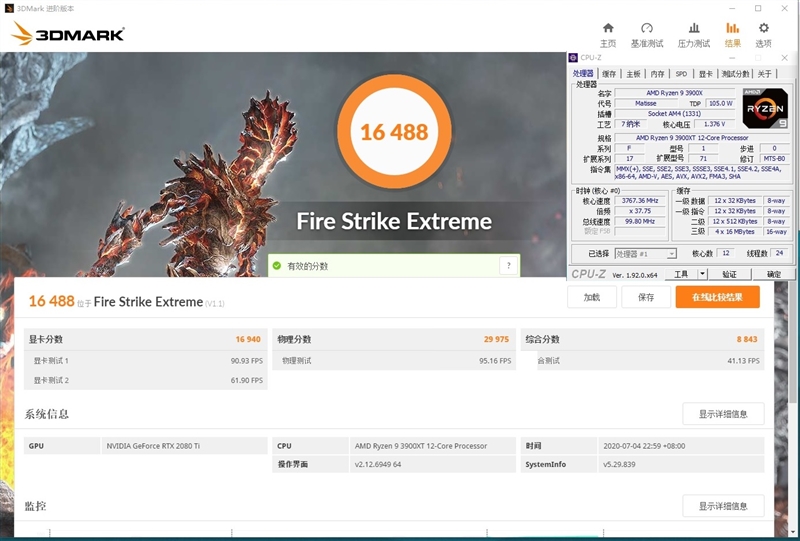Screen dimensions: 800x541
Task: Select the 物理测试 95.16 FPS row
Action: pos(394,360)
